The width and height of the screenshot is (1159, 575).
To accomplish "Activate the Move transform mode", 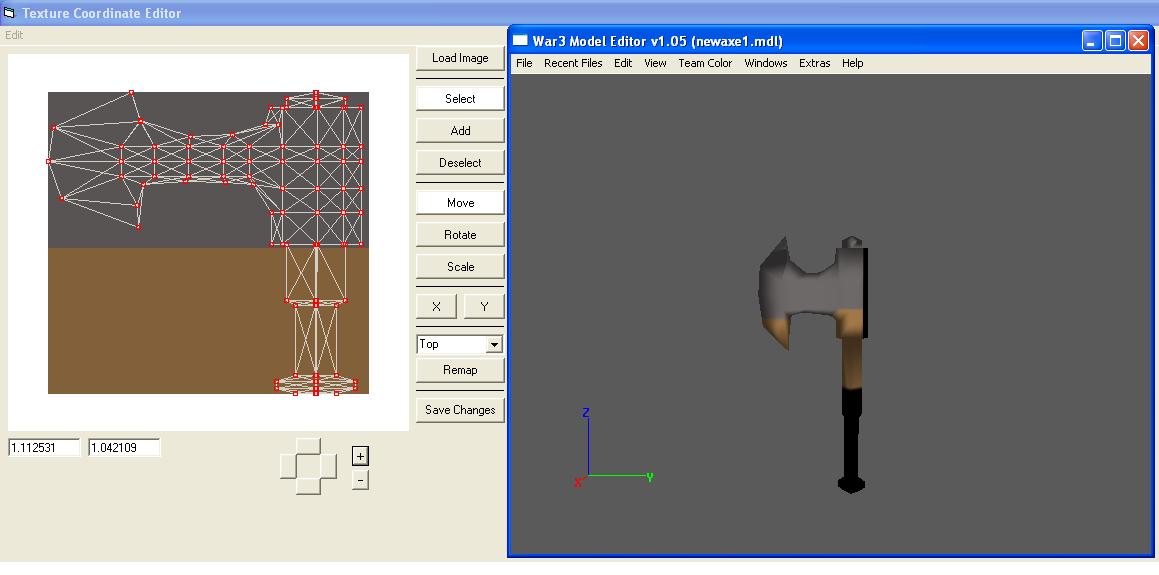I will pos(460,203).
